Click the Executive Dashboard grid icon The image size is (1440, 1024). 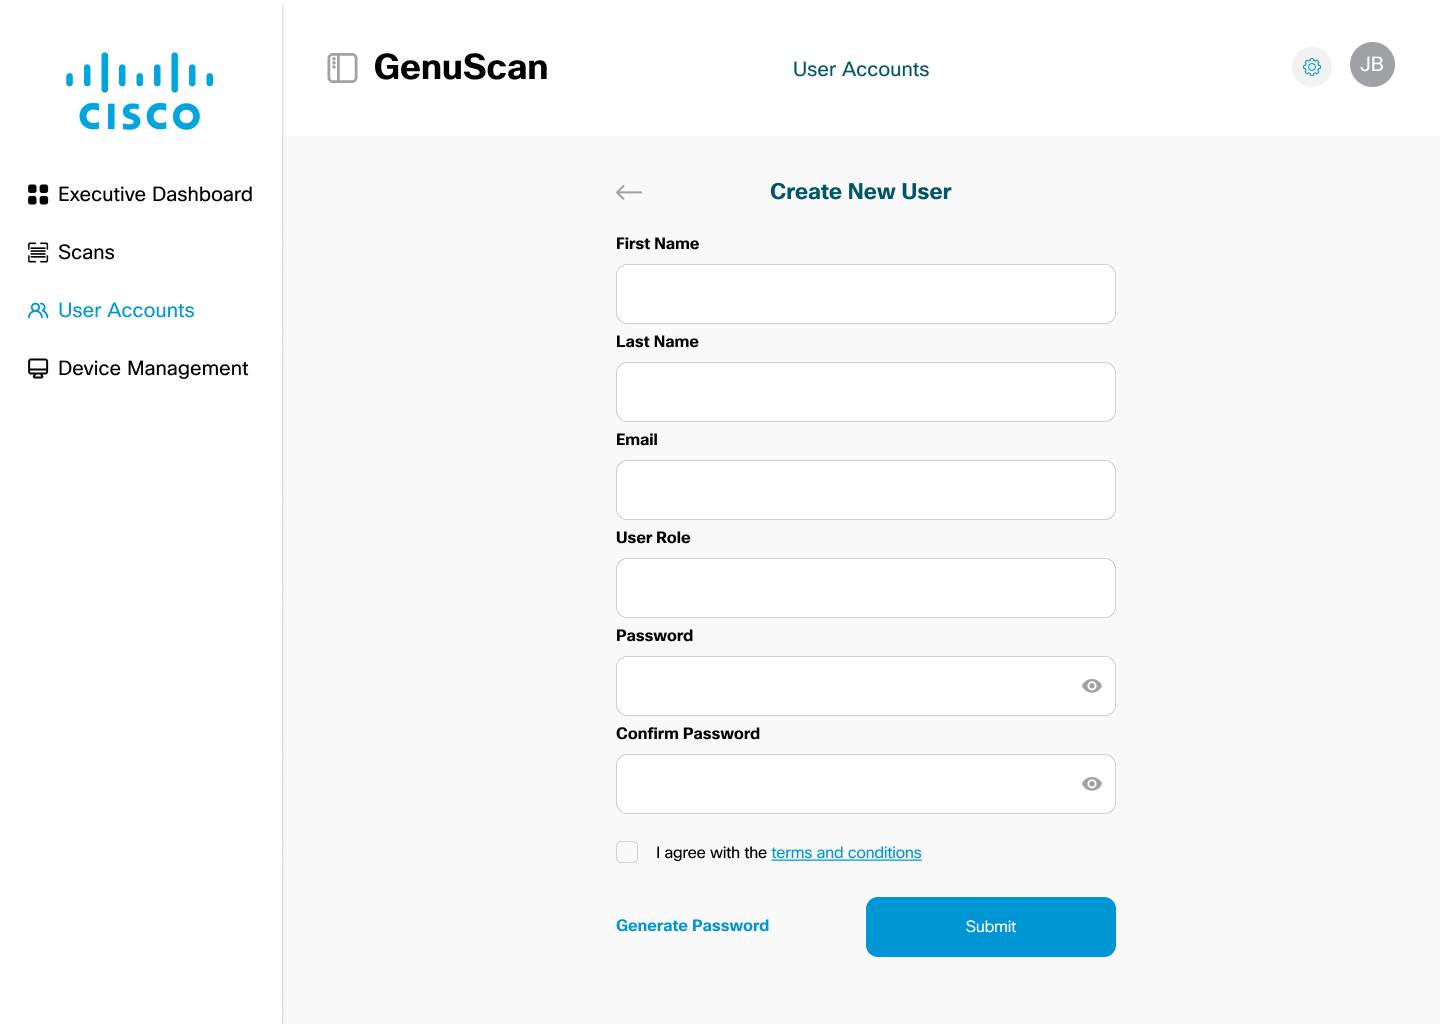(x=38, y=194)
